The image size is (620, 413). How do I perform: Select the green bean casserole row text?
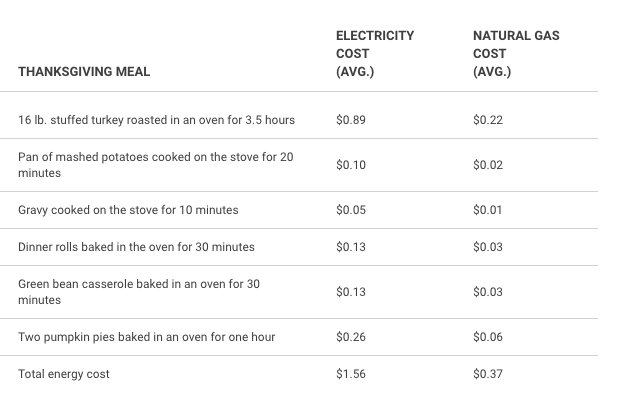coord(138,292)
